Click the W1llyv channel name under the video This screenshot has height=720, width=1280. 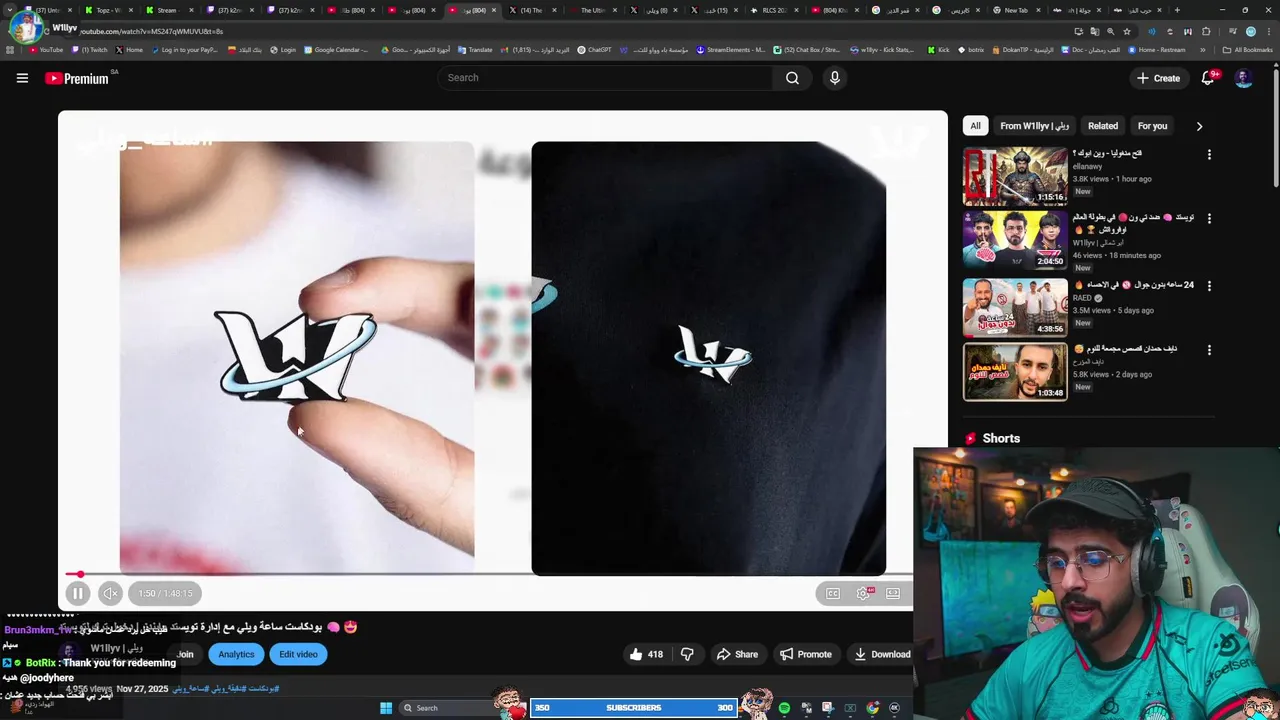click(x=116, y=649)
